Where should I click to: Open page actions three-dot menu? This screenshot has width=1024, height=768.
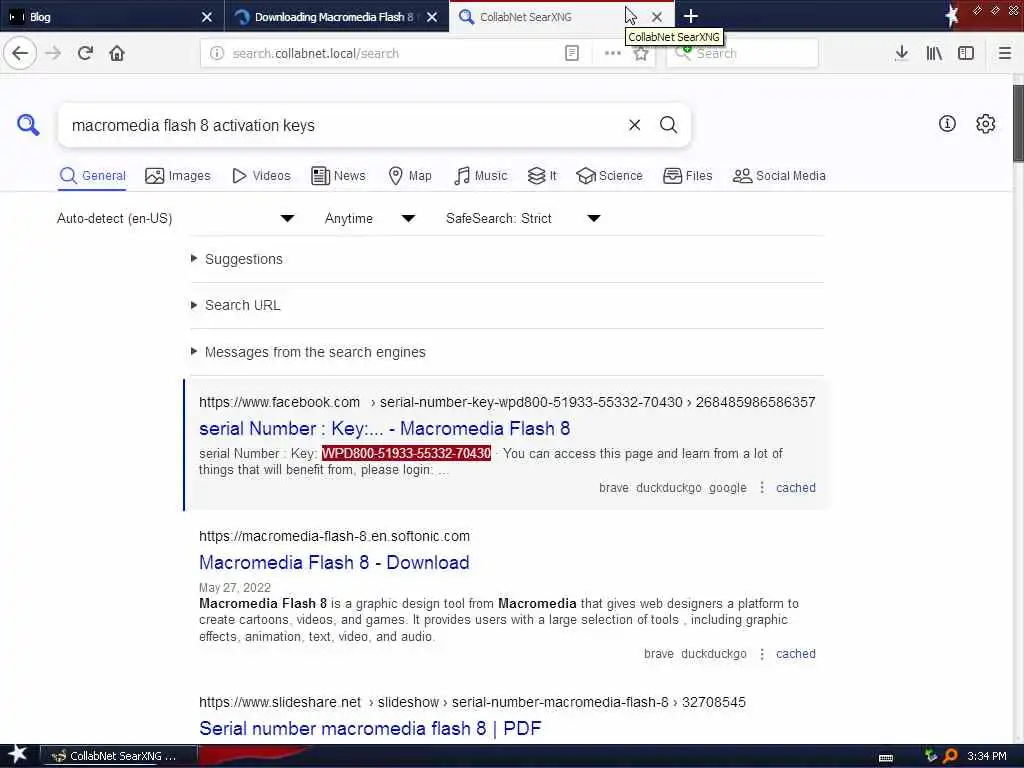click(613, 53)
